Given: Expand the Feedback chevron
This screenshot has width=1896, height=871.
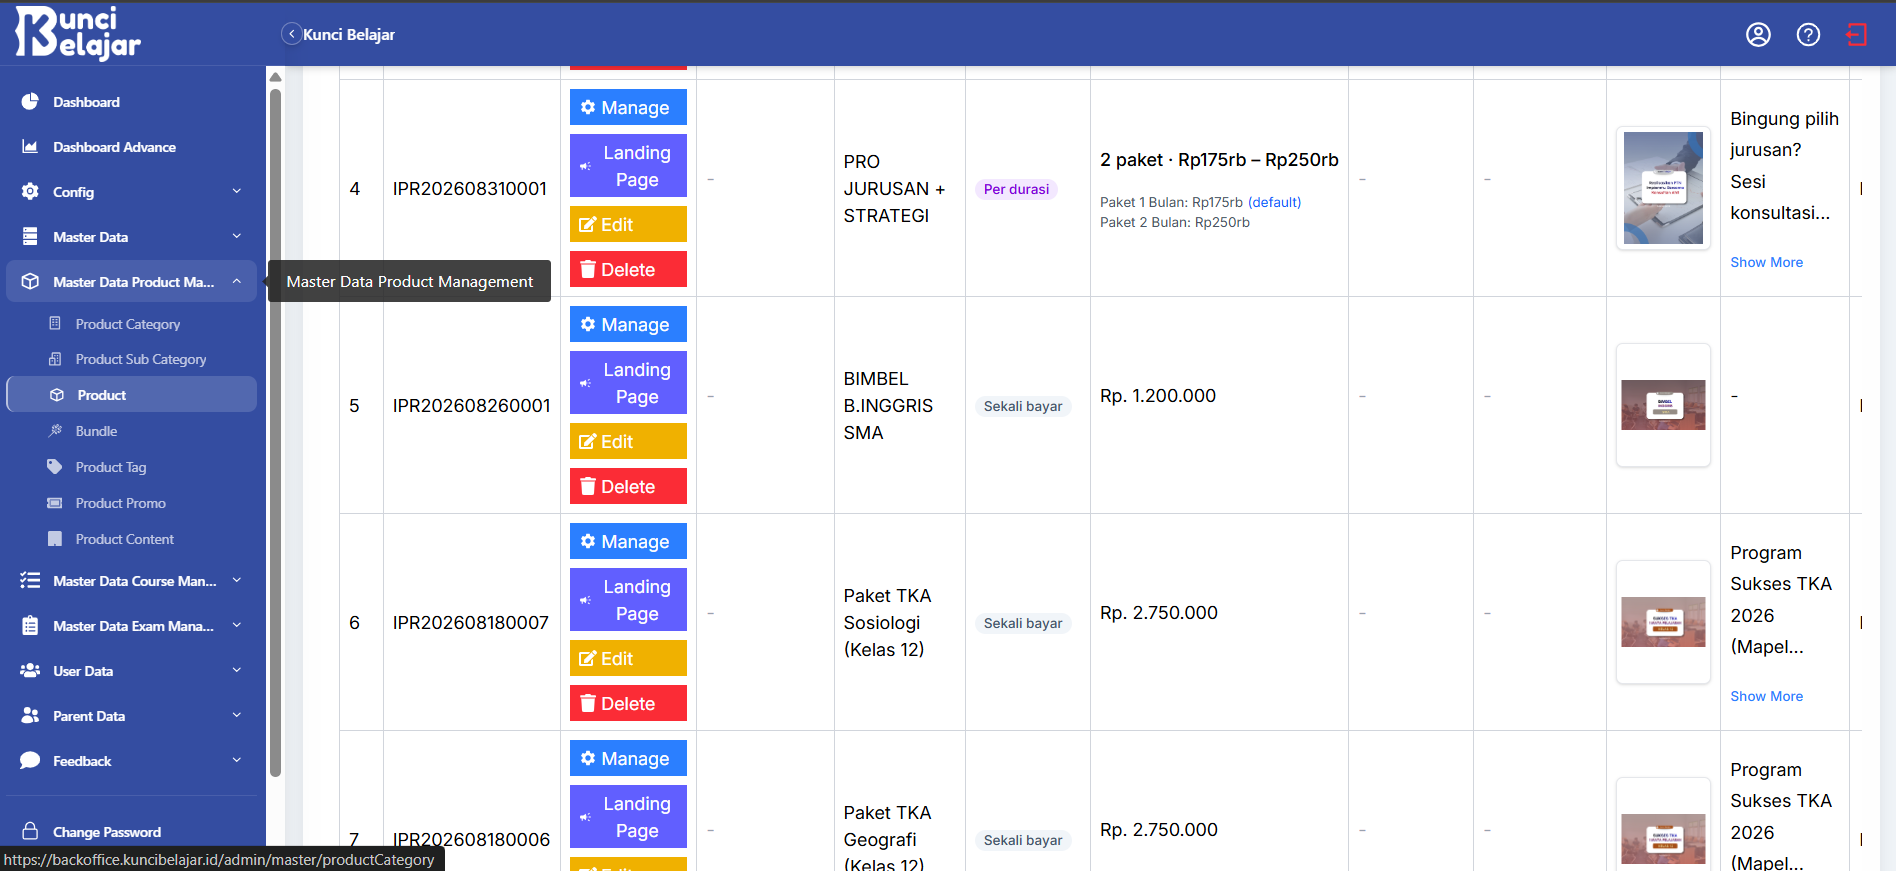Looking at the screenshot, I should tap(237, 760).
